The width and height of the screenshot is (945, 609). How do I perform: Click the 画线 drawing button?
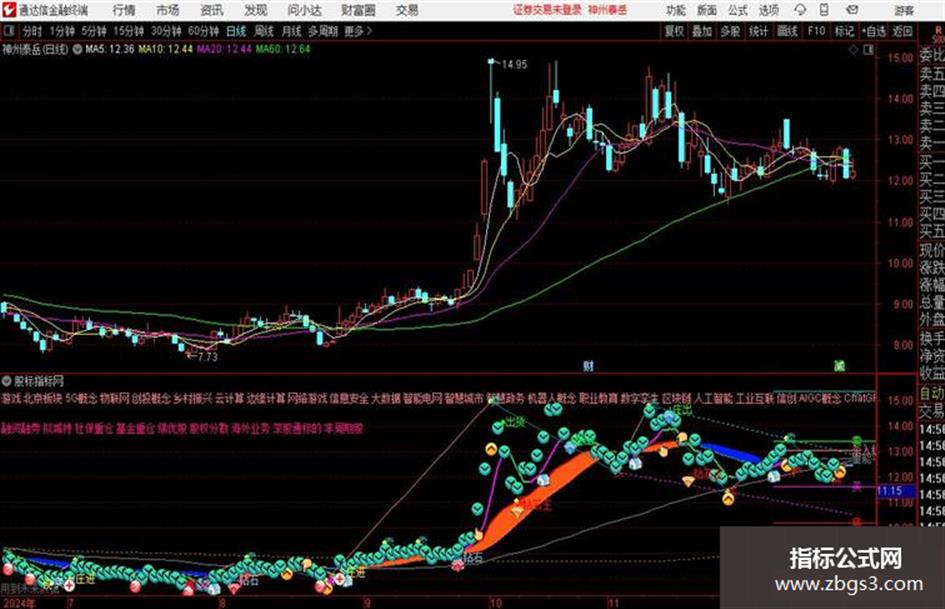point(787,31)
